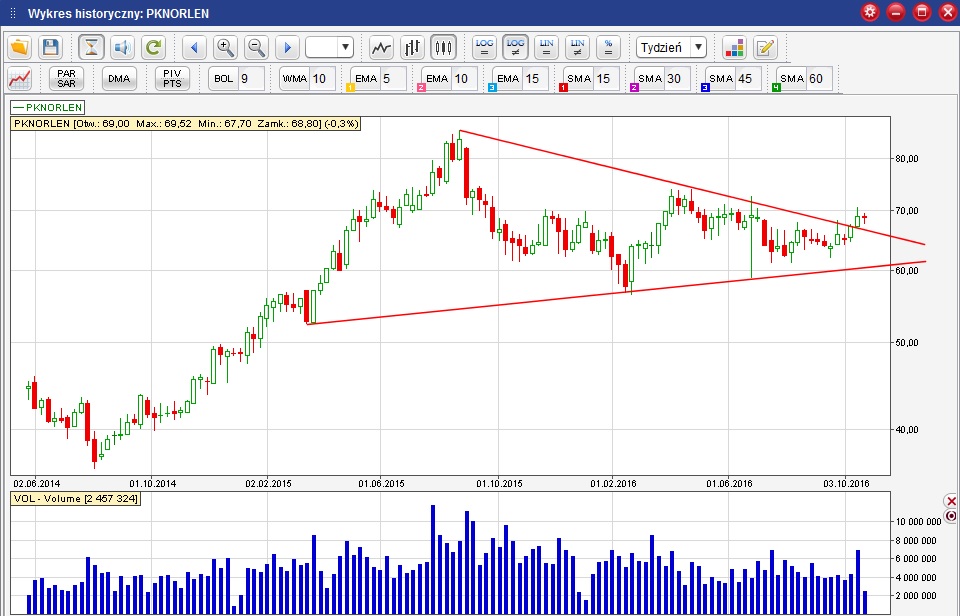The height and width of the screenshot is (616, 960).
Task: Toggle candlestick chart mode
Action: point(443,47)
